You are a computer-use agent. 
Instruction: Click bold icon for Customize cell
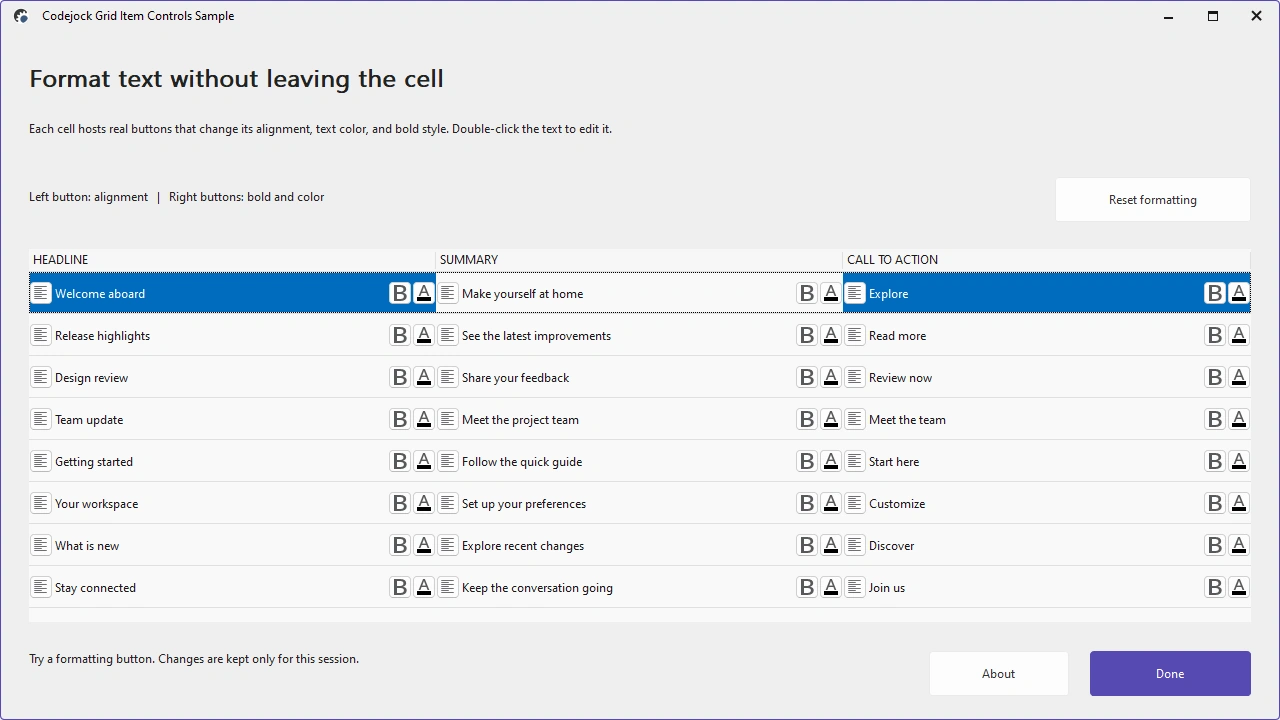coord(1215,503)
